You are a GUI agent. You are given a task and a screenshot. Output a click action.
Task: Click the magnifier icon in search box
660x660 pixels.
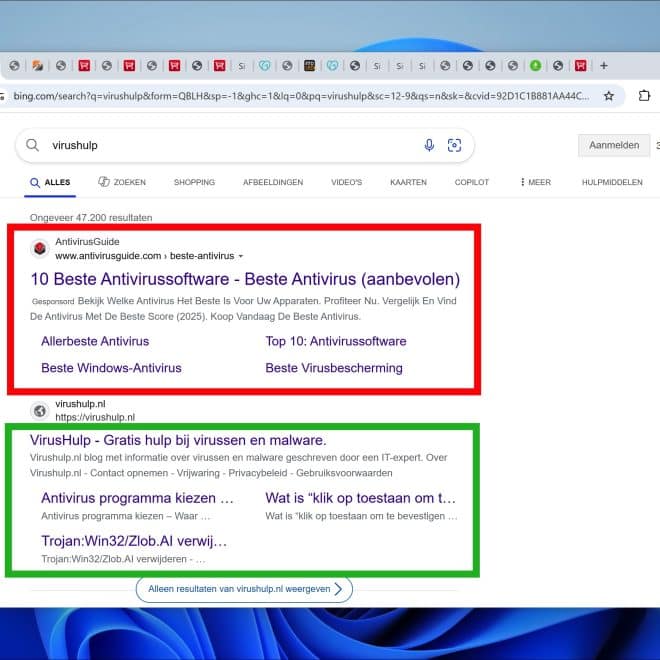point(33,145)
